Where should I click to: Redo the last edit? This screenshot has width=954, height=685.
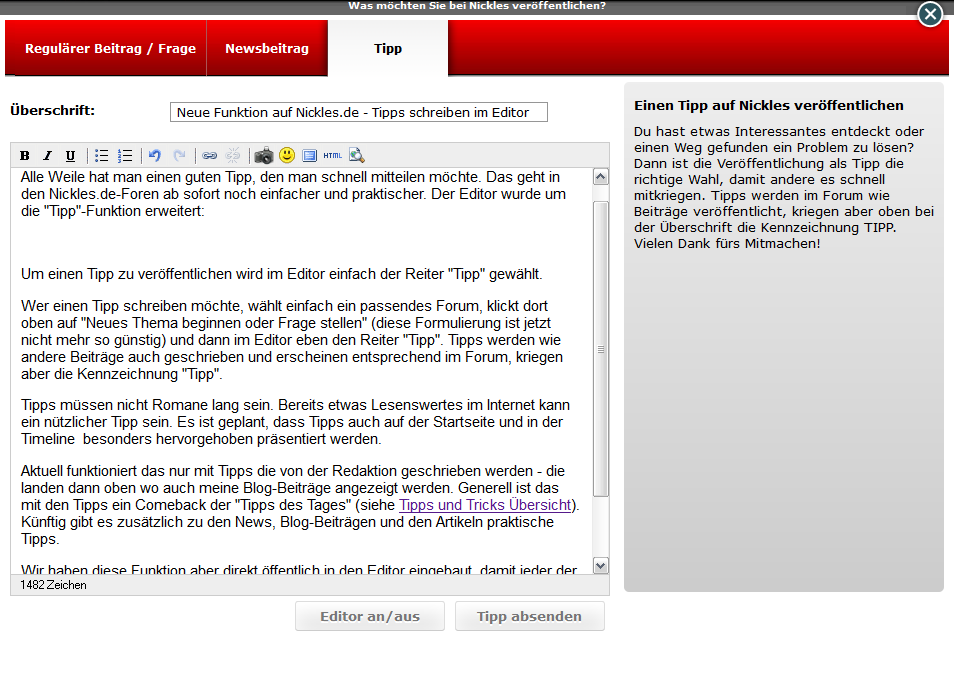(179, 156)
